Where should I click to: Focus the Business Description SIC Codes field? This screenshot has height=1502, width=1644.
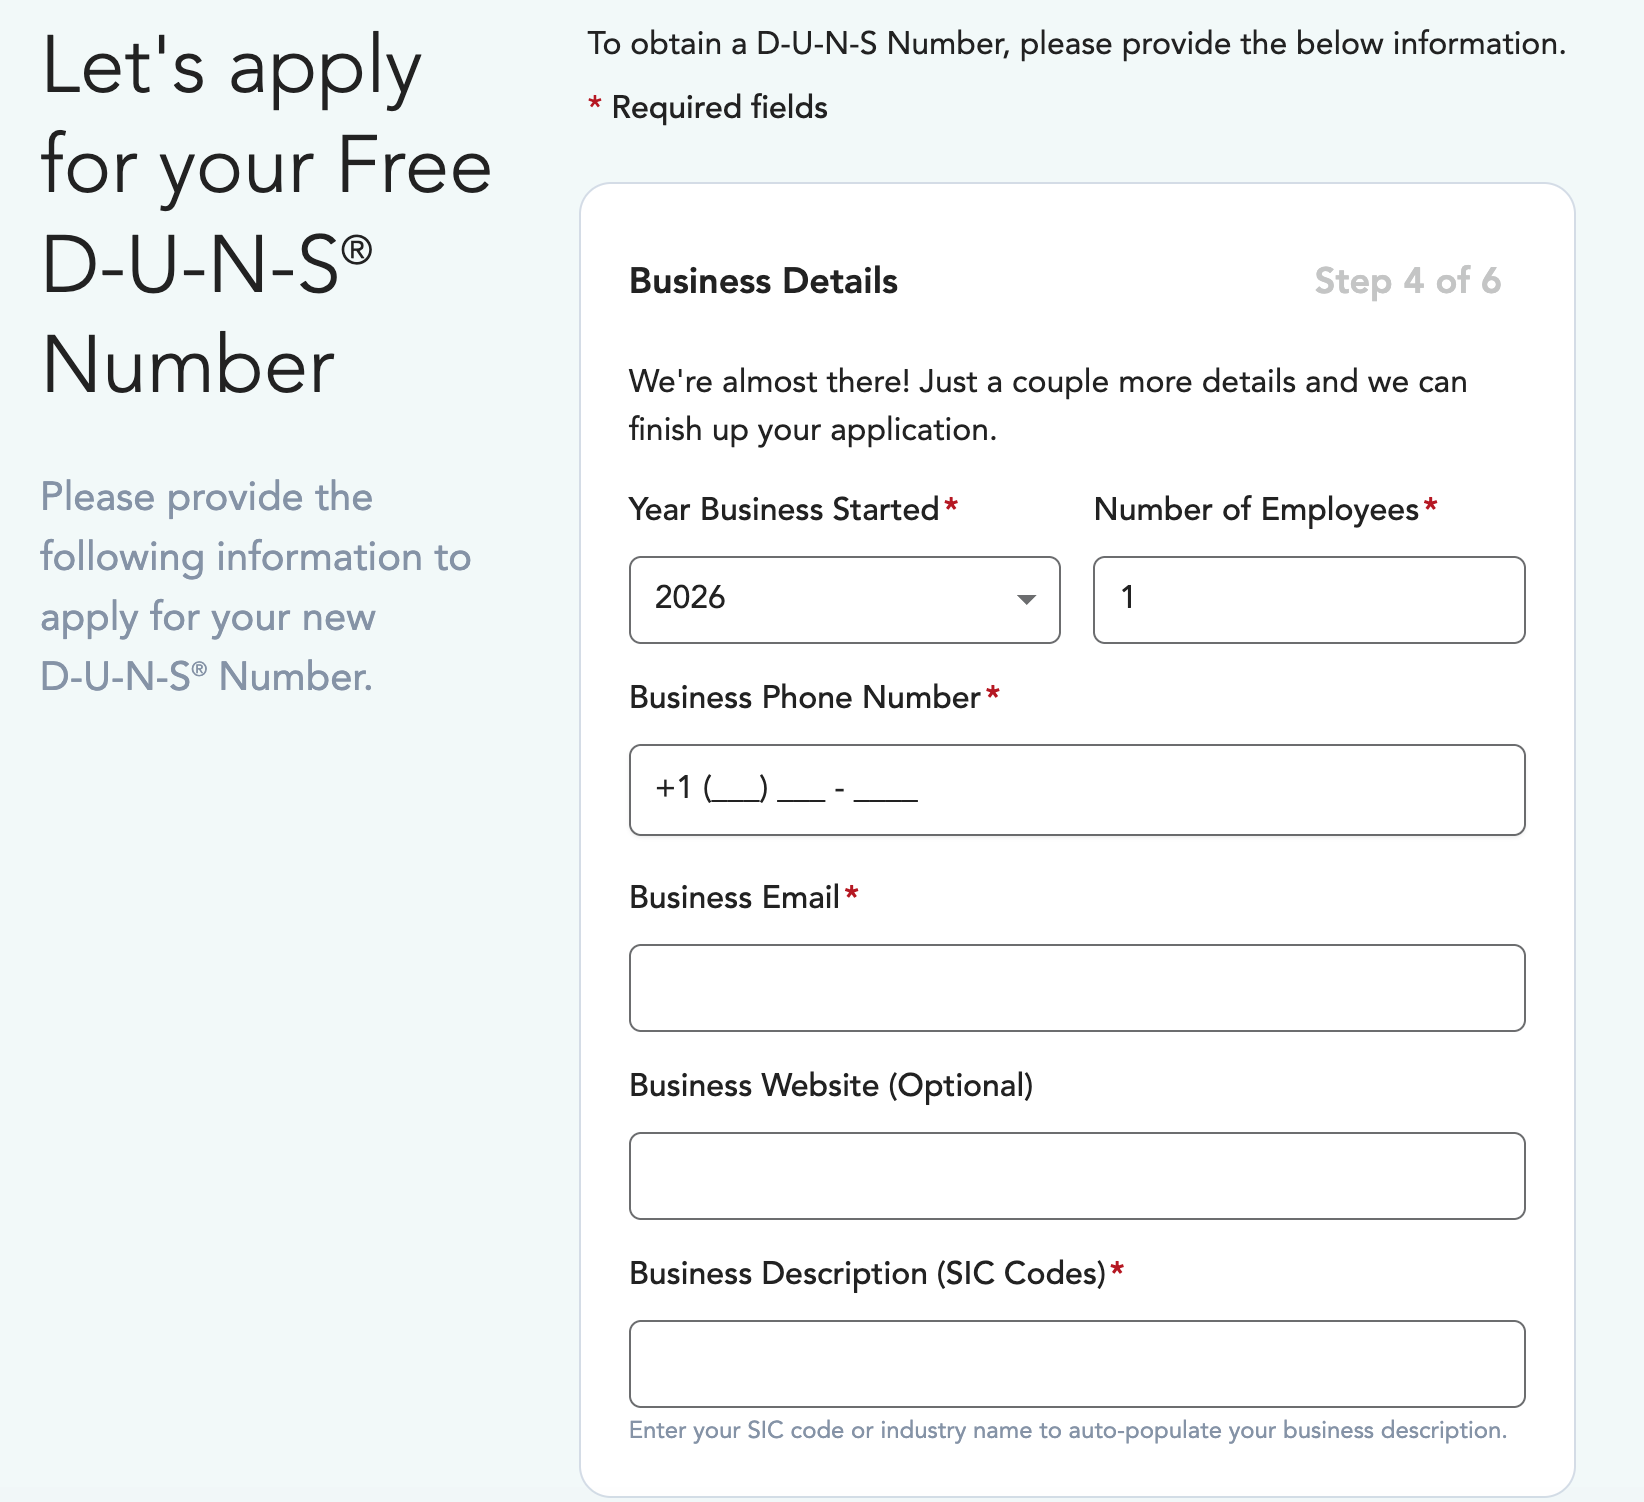coord(1076,1363)
